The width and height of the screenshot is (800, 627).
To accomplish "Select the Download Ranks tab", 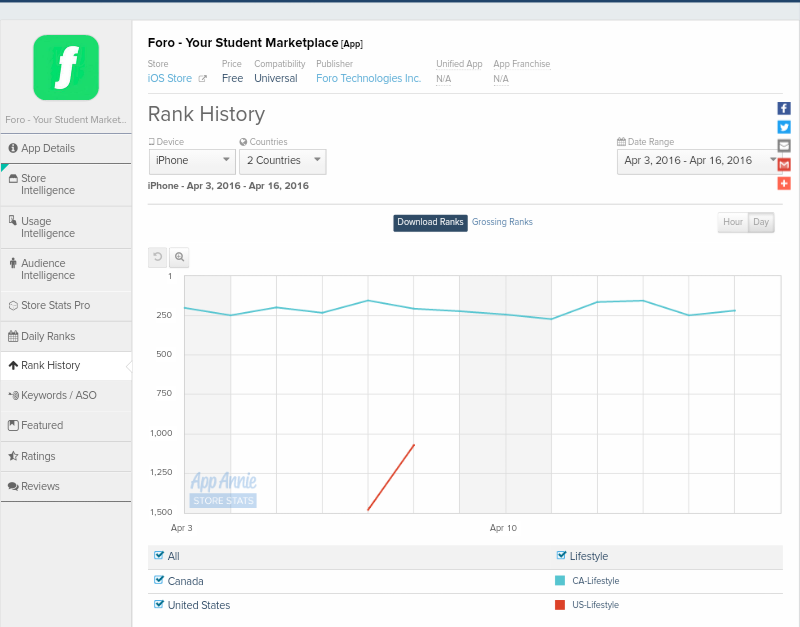I will 430,222.
